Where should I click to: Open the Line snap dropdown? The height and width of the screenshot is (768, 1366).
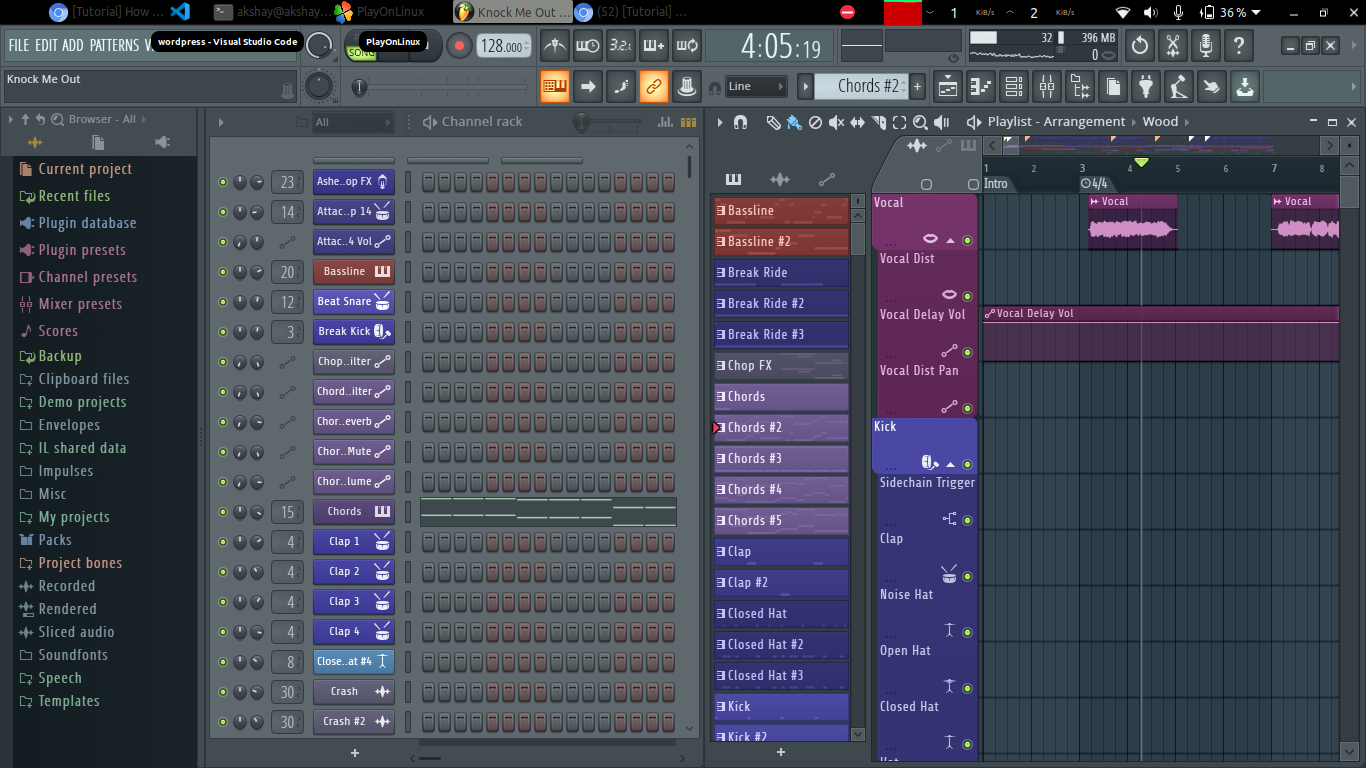[x=757, y=87]
